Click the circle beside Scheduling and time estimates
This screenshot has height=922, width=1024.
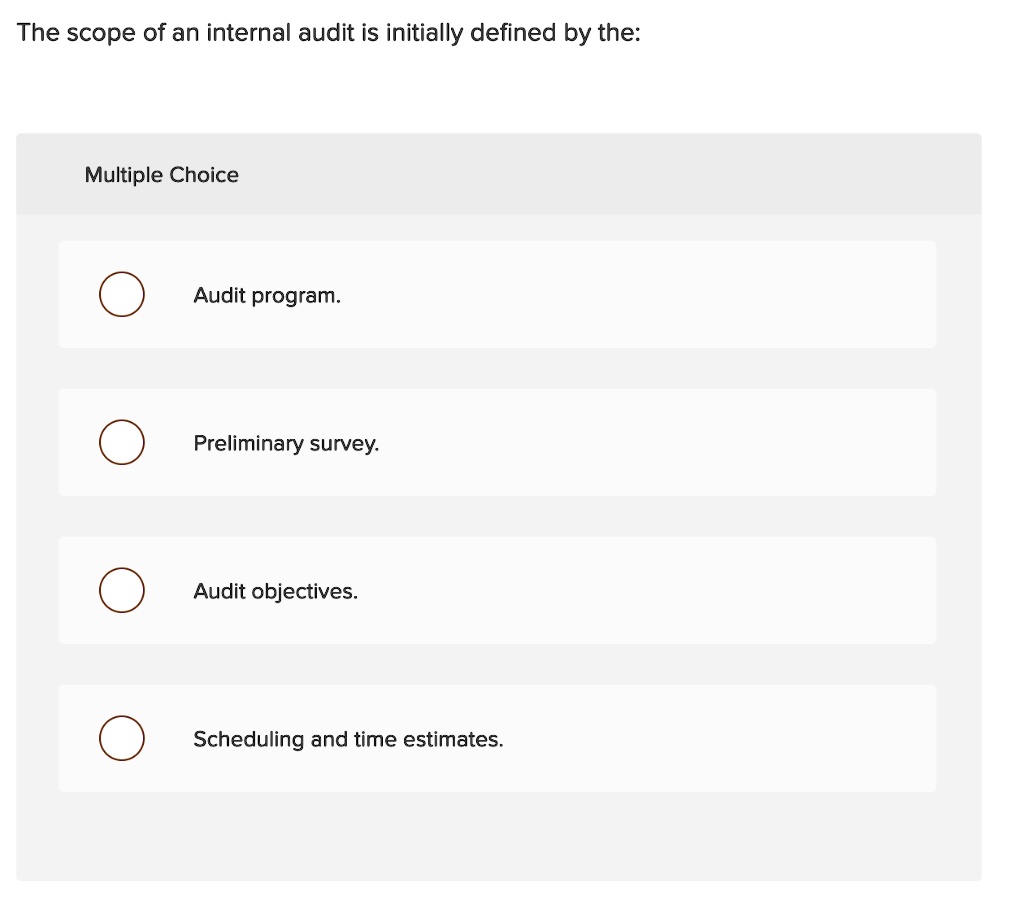(x=121, y=738)
